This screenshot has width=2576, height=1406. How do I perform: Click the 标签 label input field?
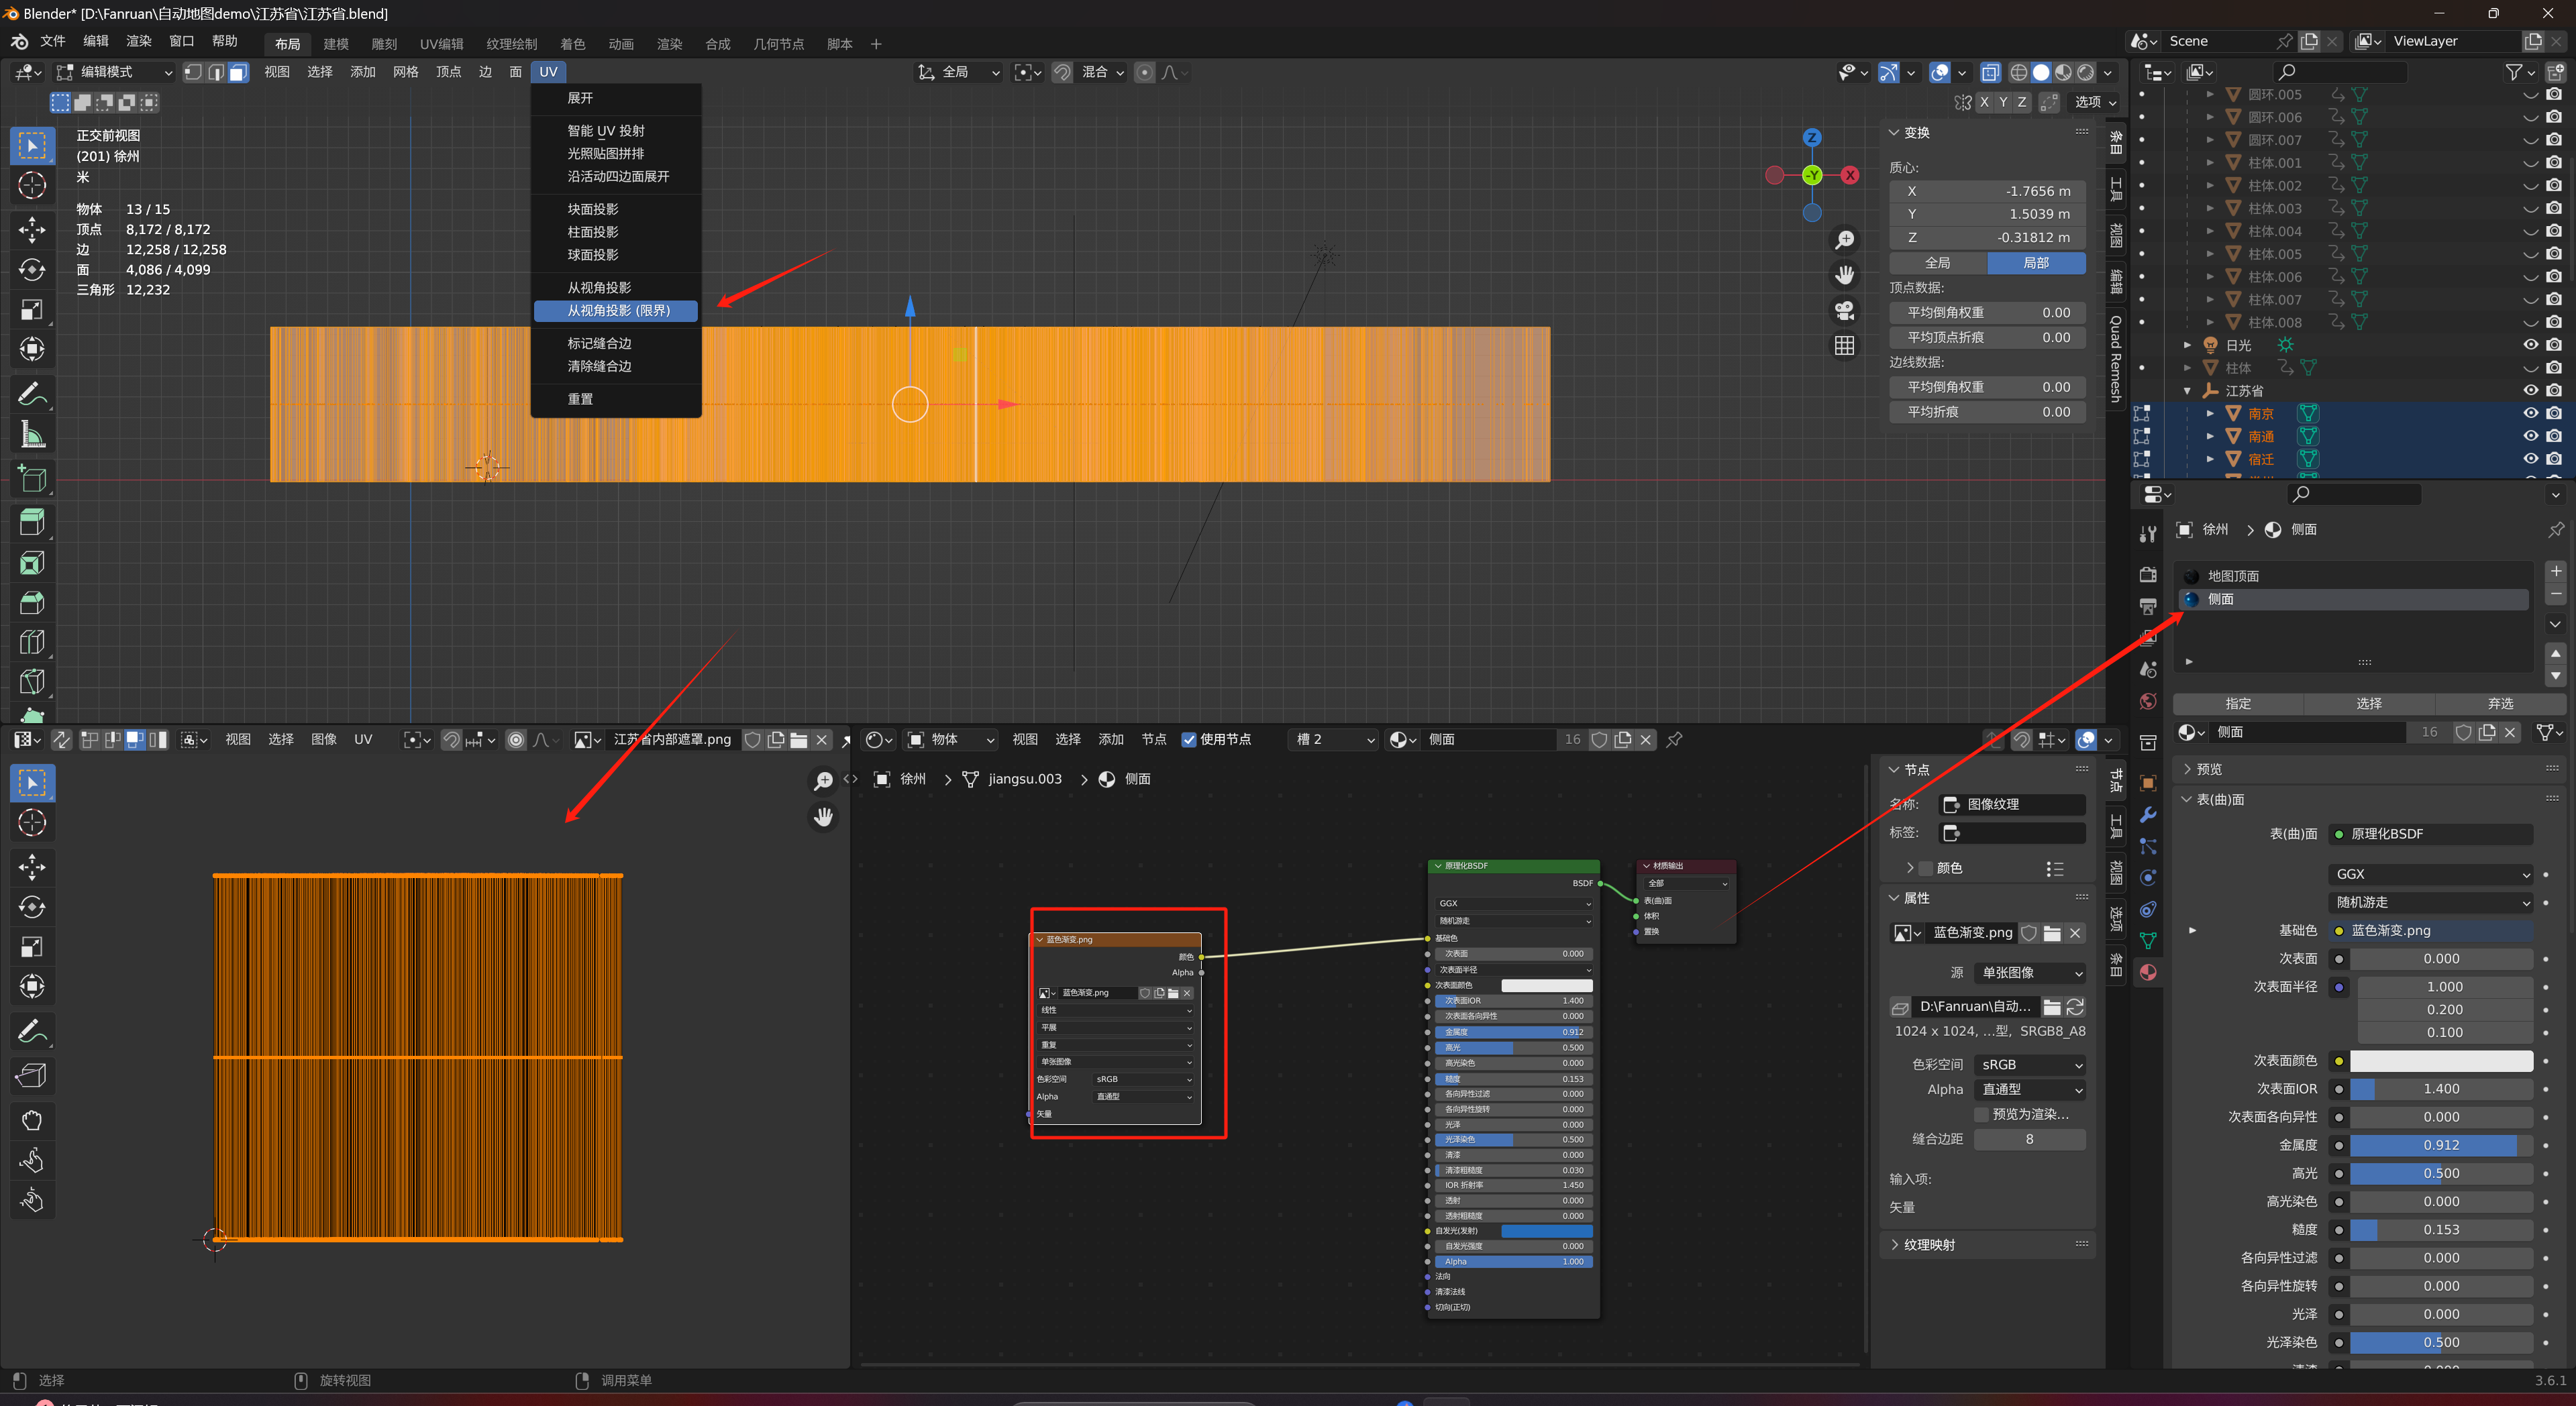pos(2013,832)
